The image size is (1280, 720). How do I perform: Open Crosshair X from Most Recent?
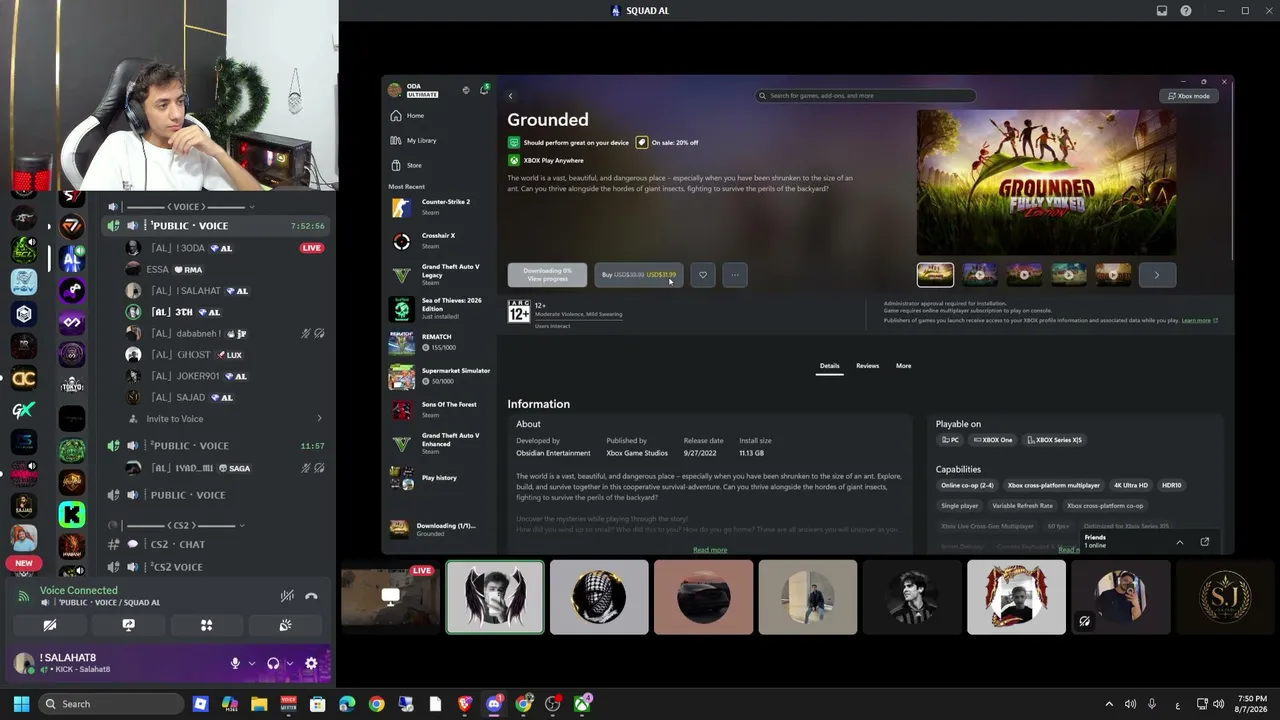pyautogui.click(x=440, y=241)
